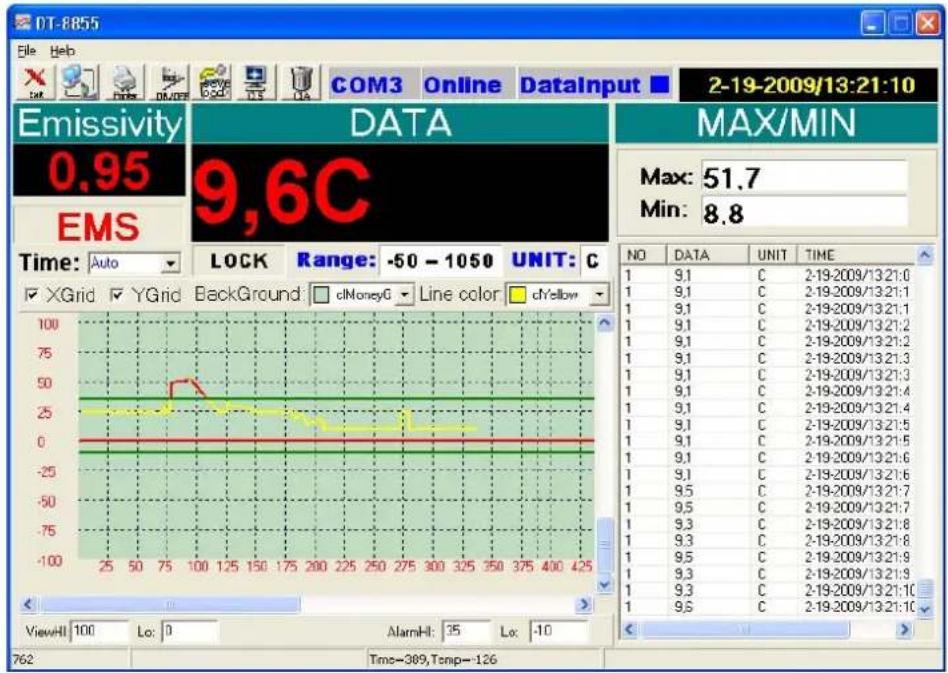Click the blue DataInput indicator square
Viewport: 948px width, 673px height.
point(660,85)
